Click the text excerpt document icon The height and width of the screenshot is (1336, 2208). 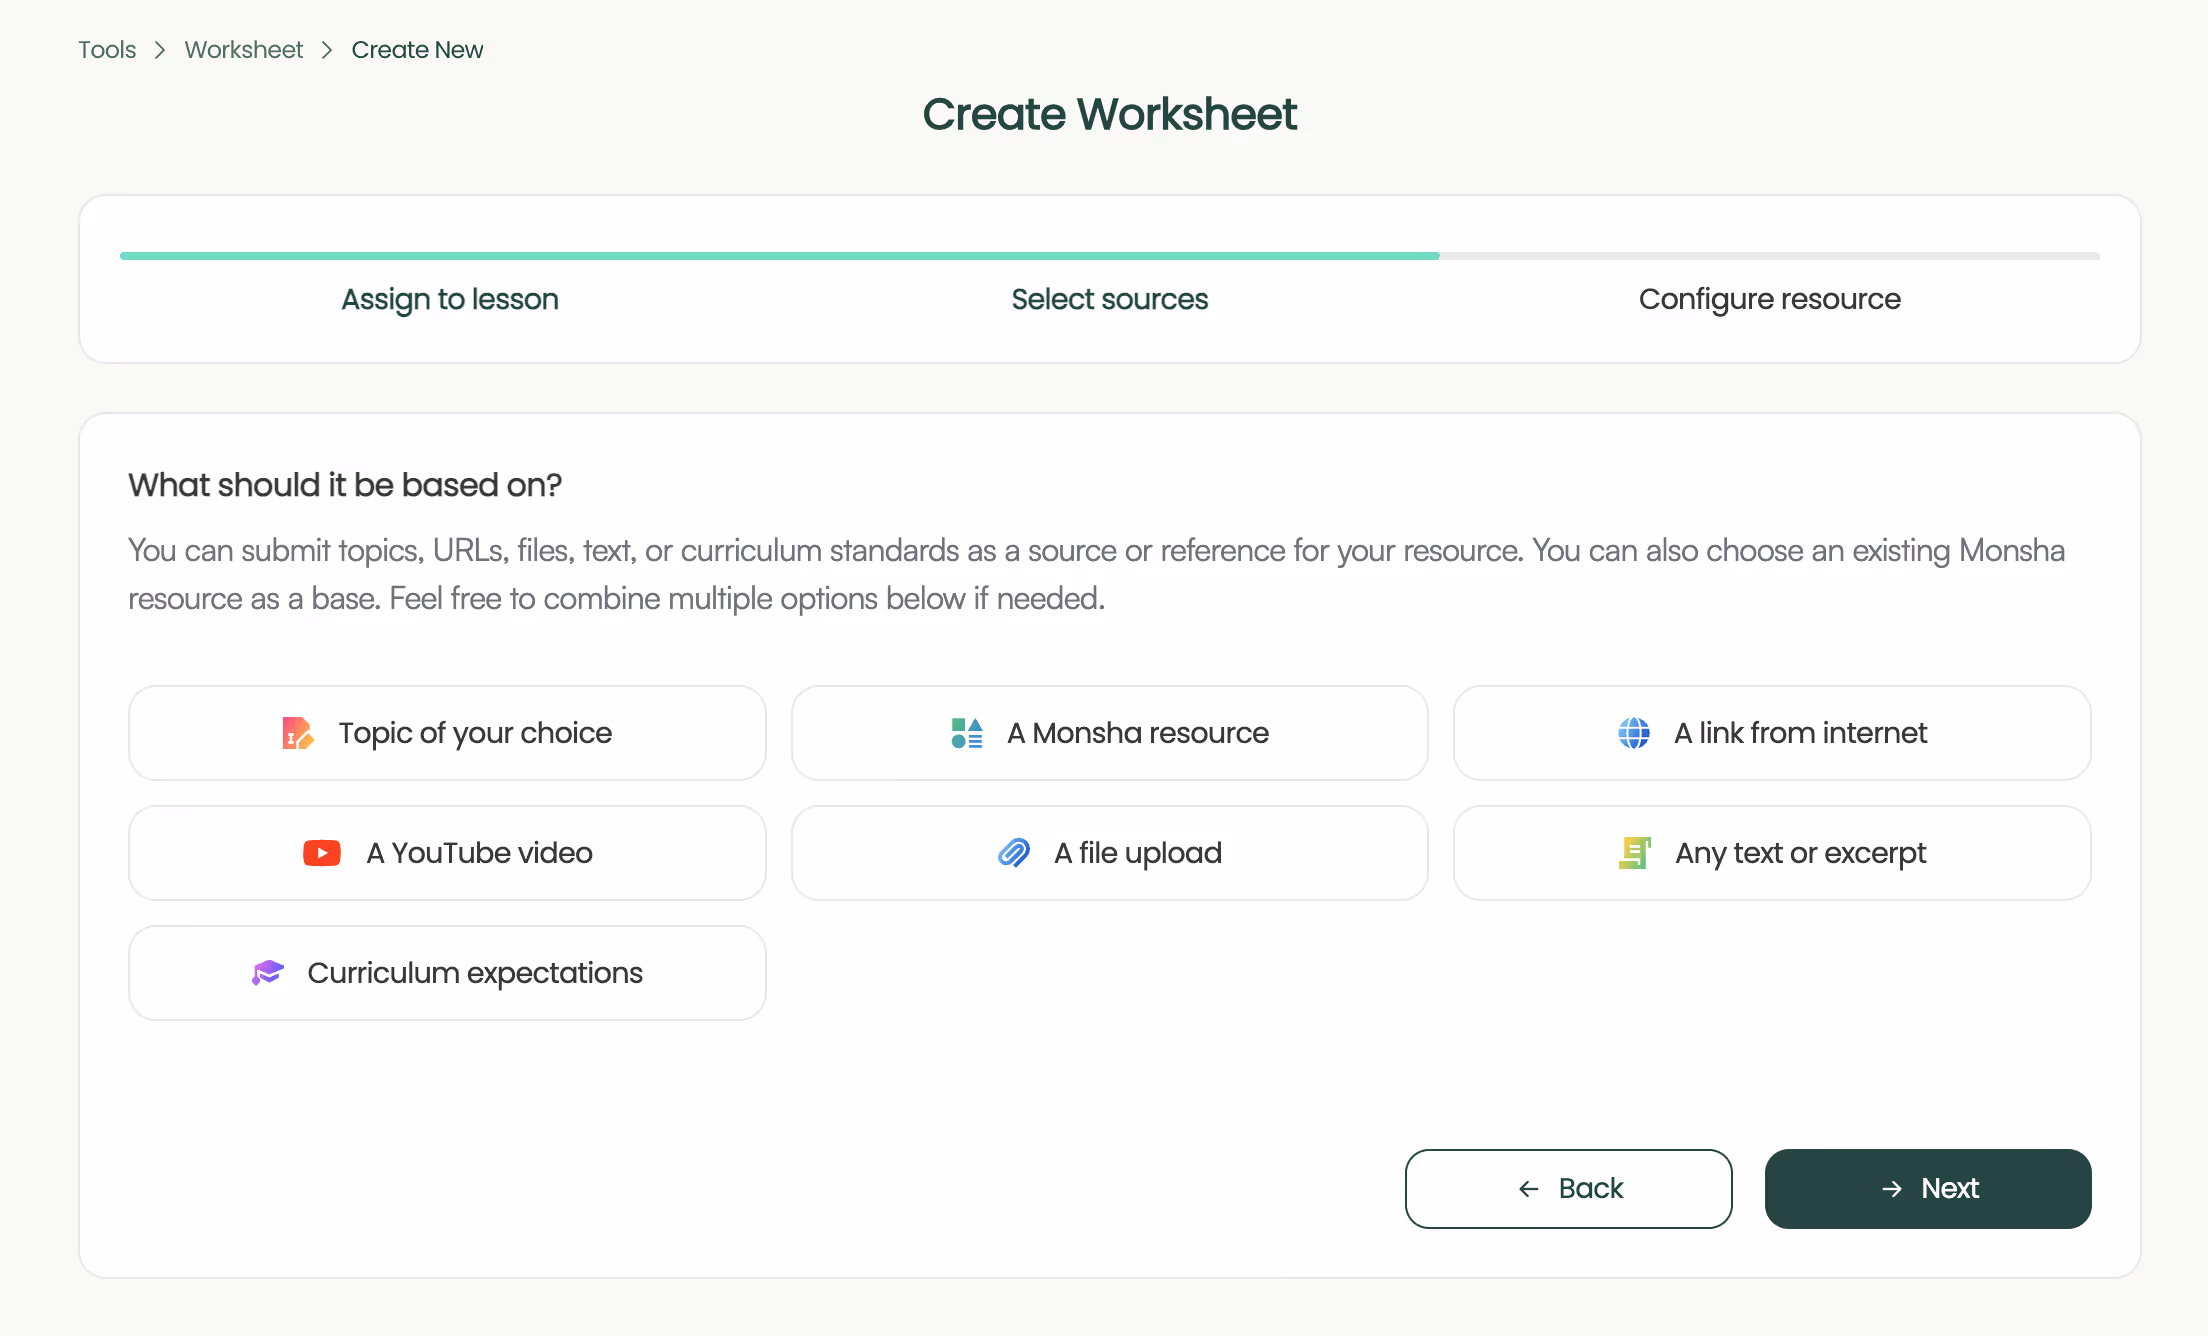[1634, 853]
